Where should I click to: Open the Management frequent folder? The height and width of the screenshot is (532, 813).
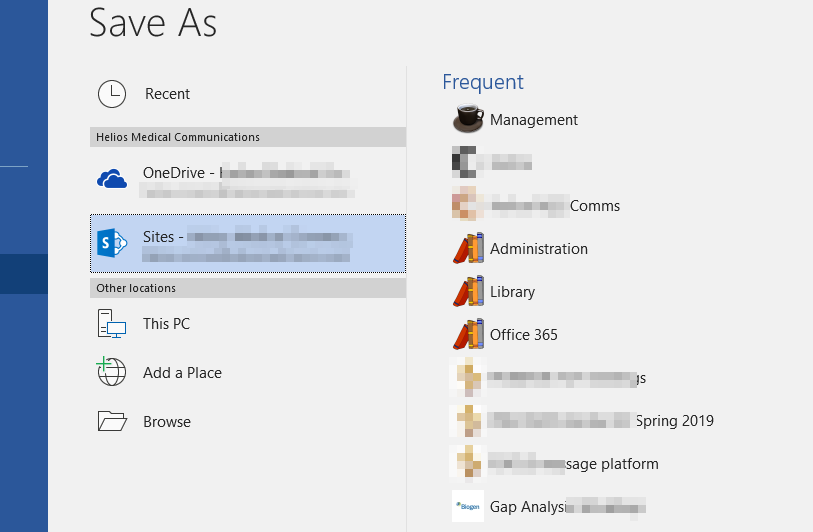534,120
